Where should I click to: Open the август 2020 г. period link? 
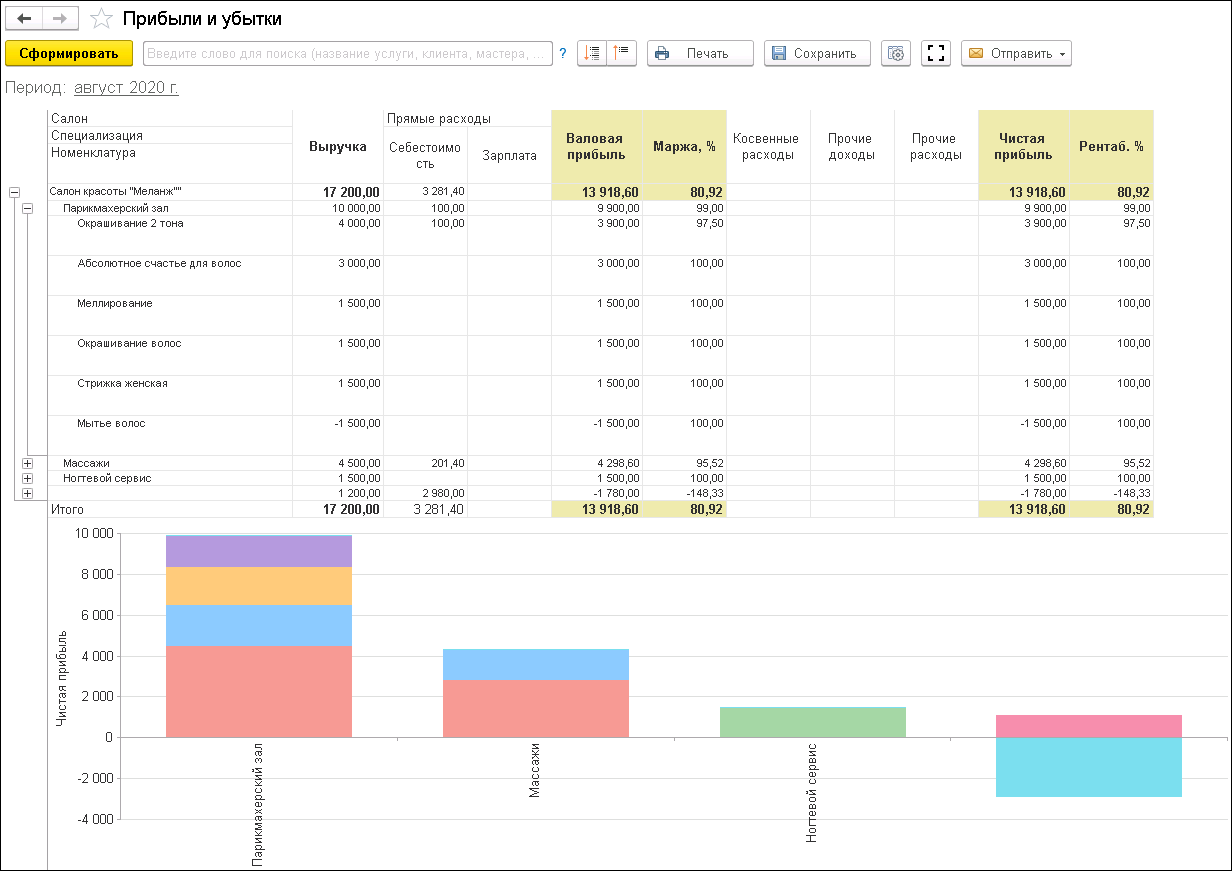(x=126, y=88)
